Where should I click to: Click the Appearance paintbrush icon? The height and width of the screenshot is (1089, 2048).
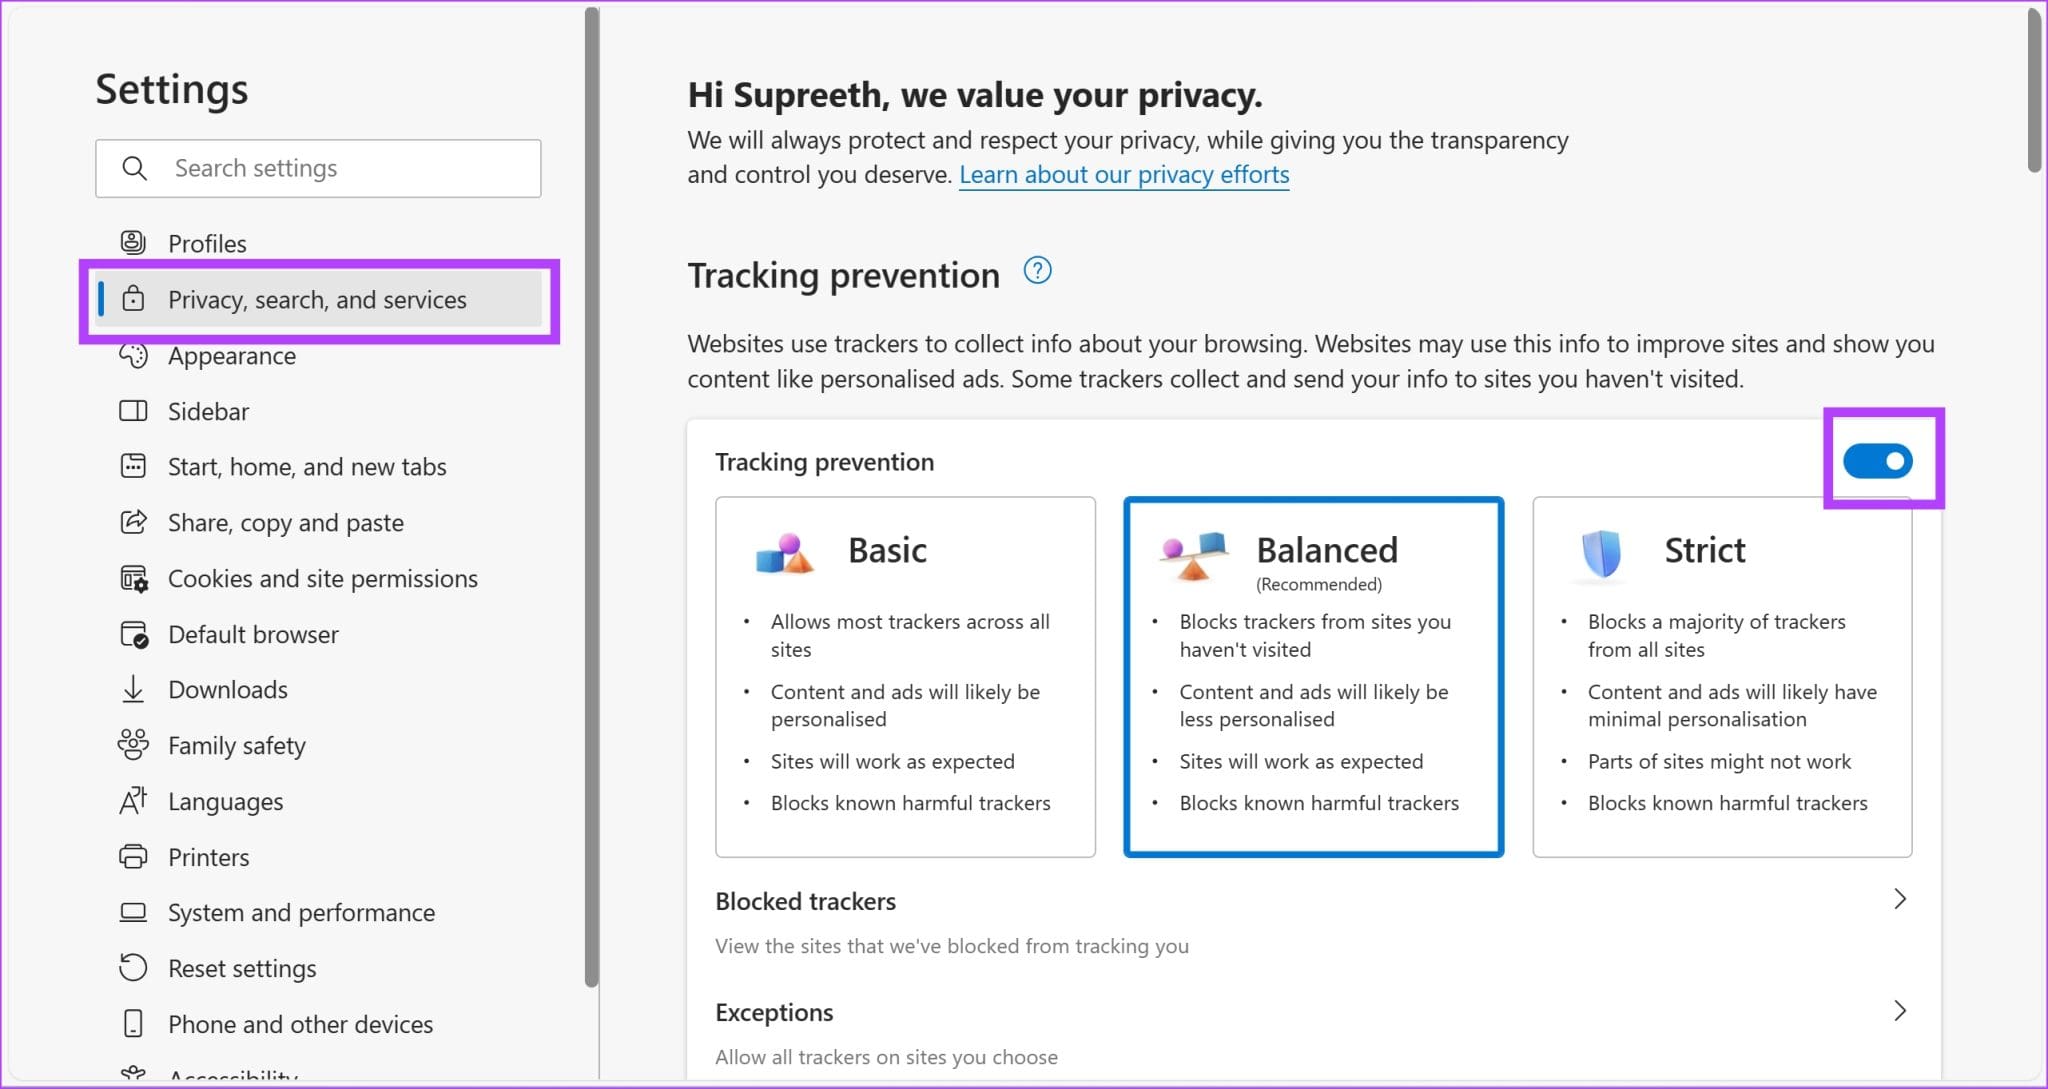pos(133,355)
